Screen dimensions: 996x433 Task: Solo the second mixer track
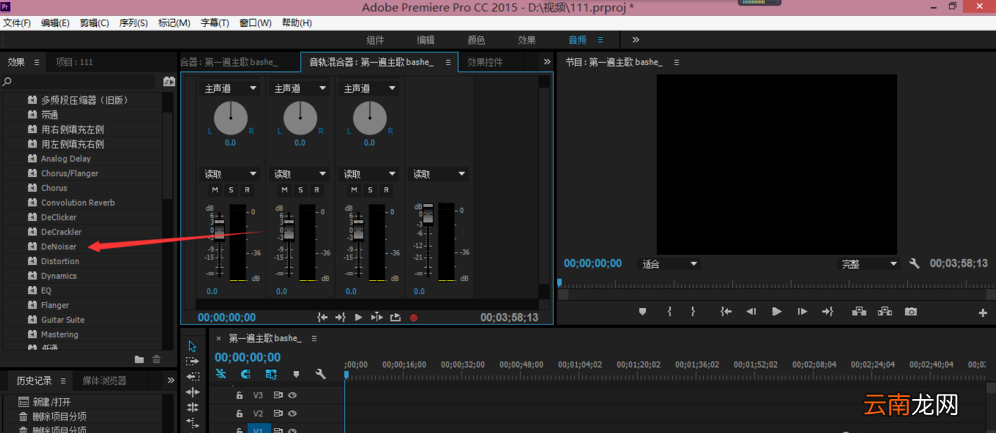click(300, 190)
